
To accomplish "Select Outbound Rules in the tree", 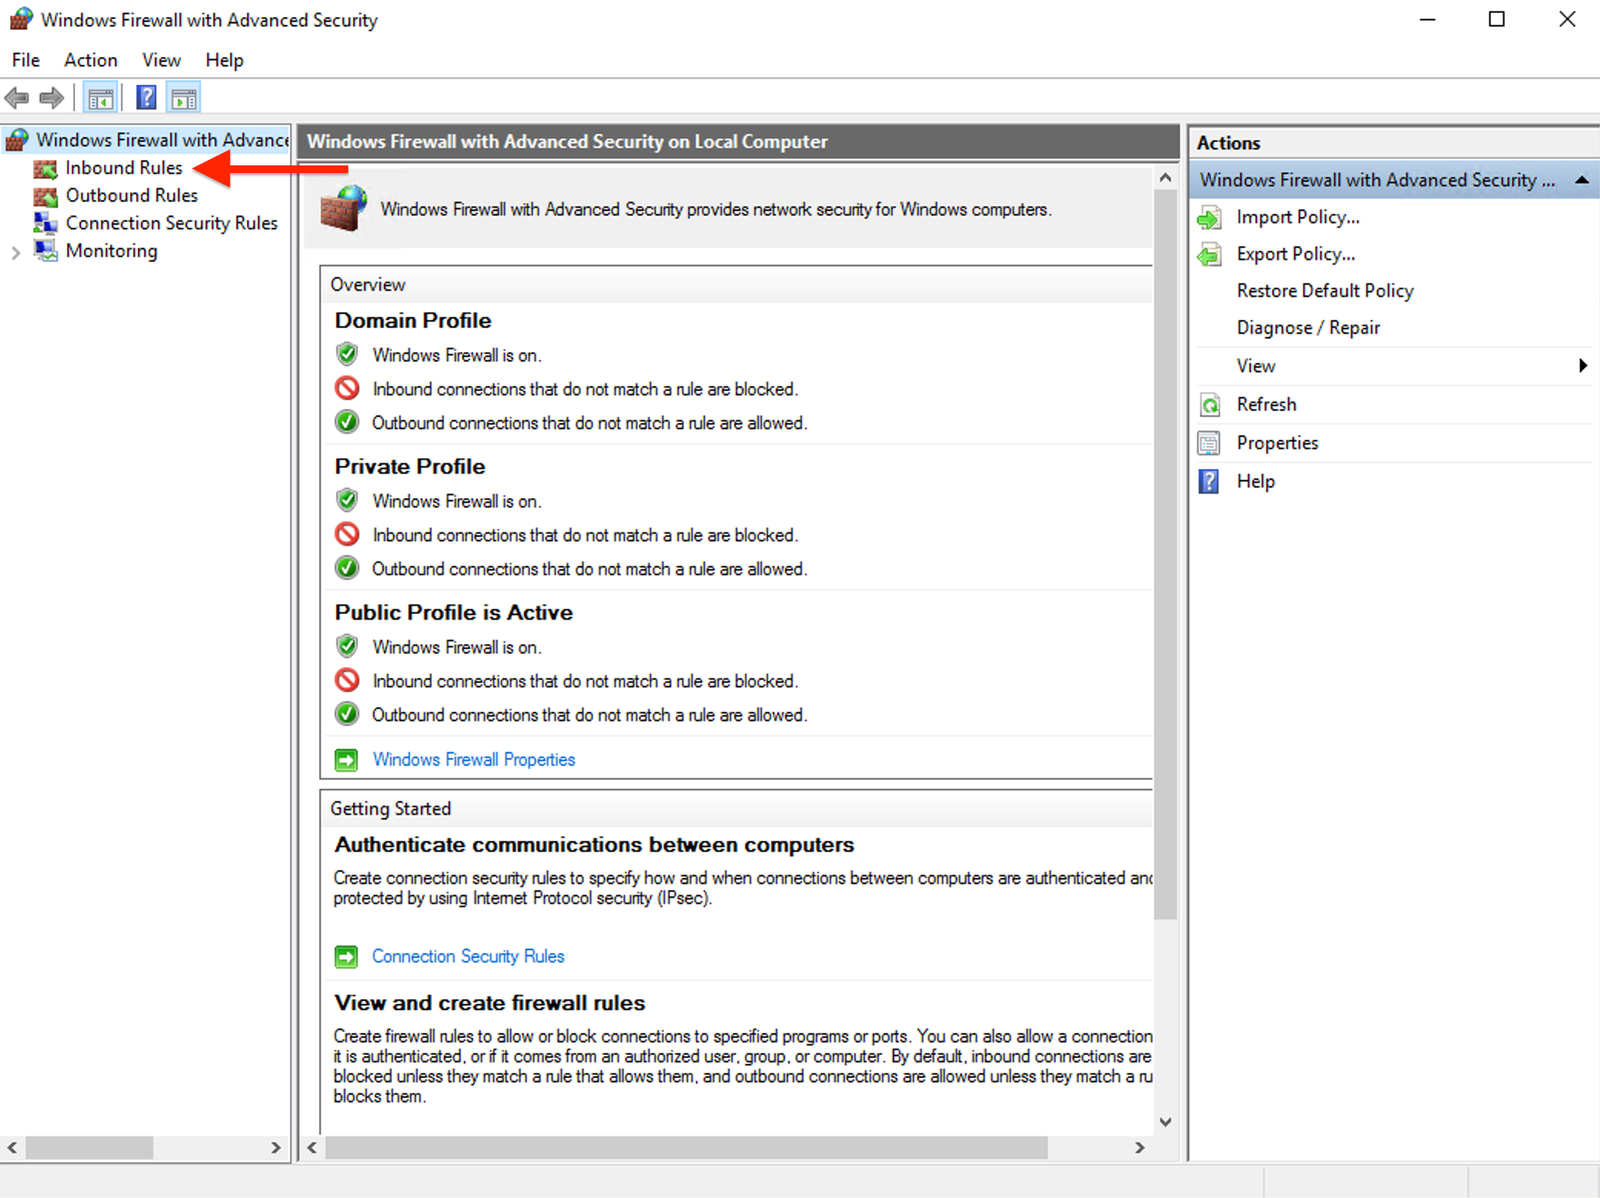I will point(131,196).
